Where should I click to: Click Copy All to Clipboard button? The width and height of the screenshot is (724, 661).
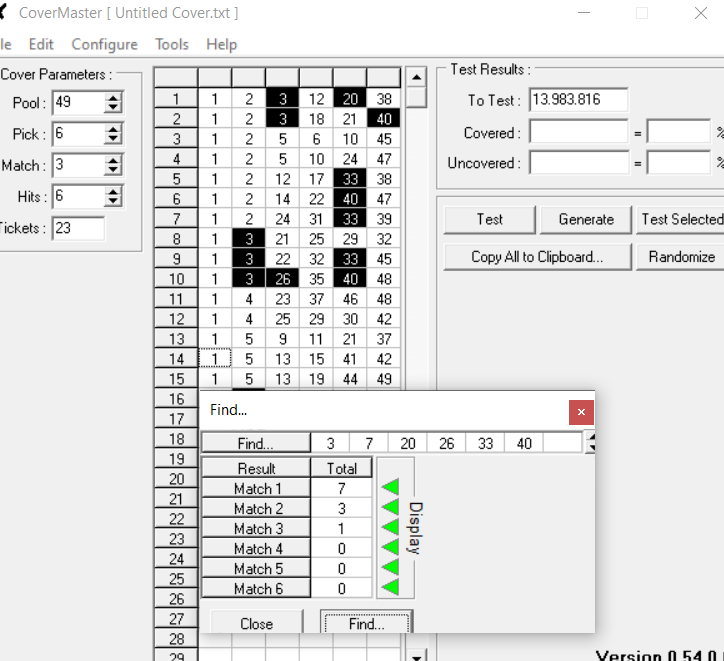537,257
